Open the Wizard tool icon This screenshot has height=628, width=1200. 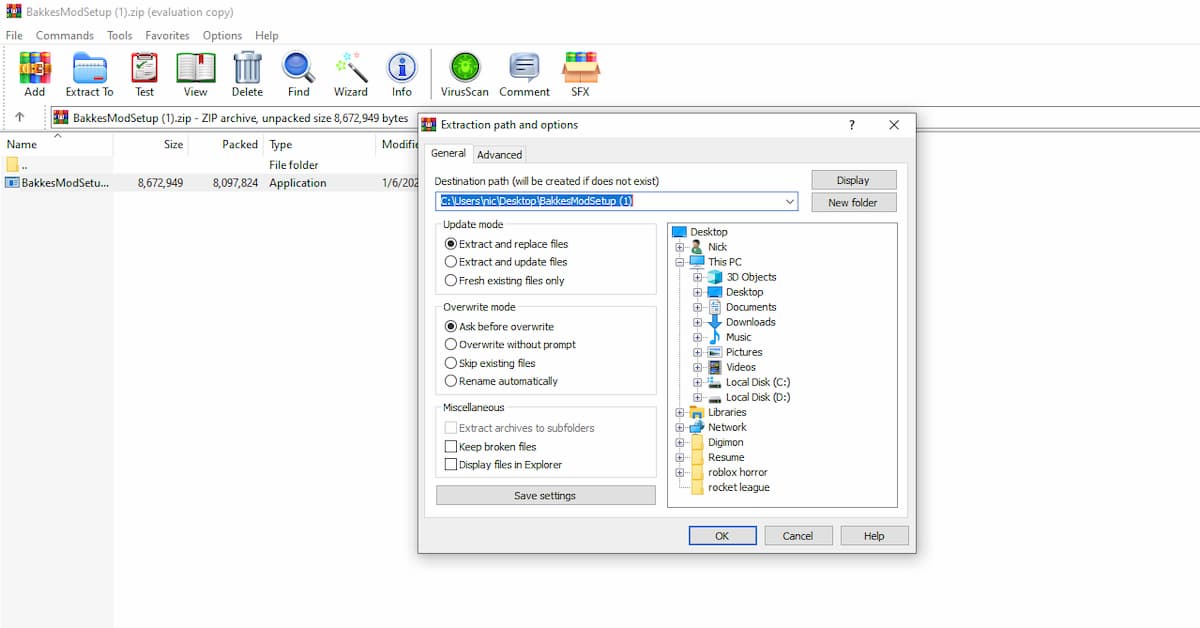click(x=350, y=74)
